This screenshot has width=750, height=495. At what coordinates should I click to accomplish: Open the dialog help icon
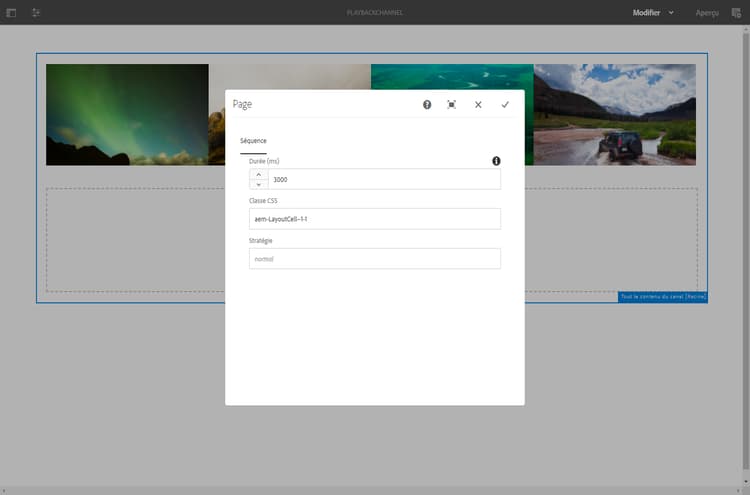(427, 105)
